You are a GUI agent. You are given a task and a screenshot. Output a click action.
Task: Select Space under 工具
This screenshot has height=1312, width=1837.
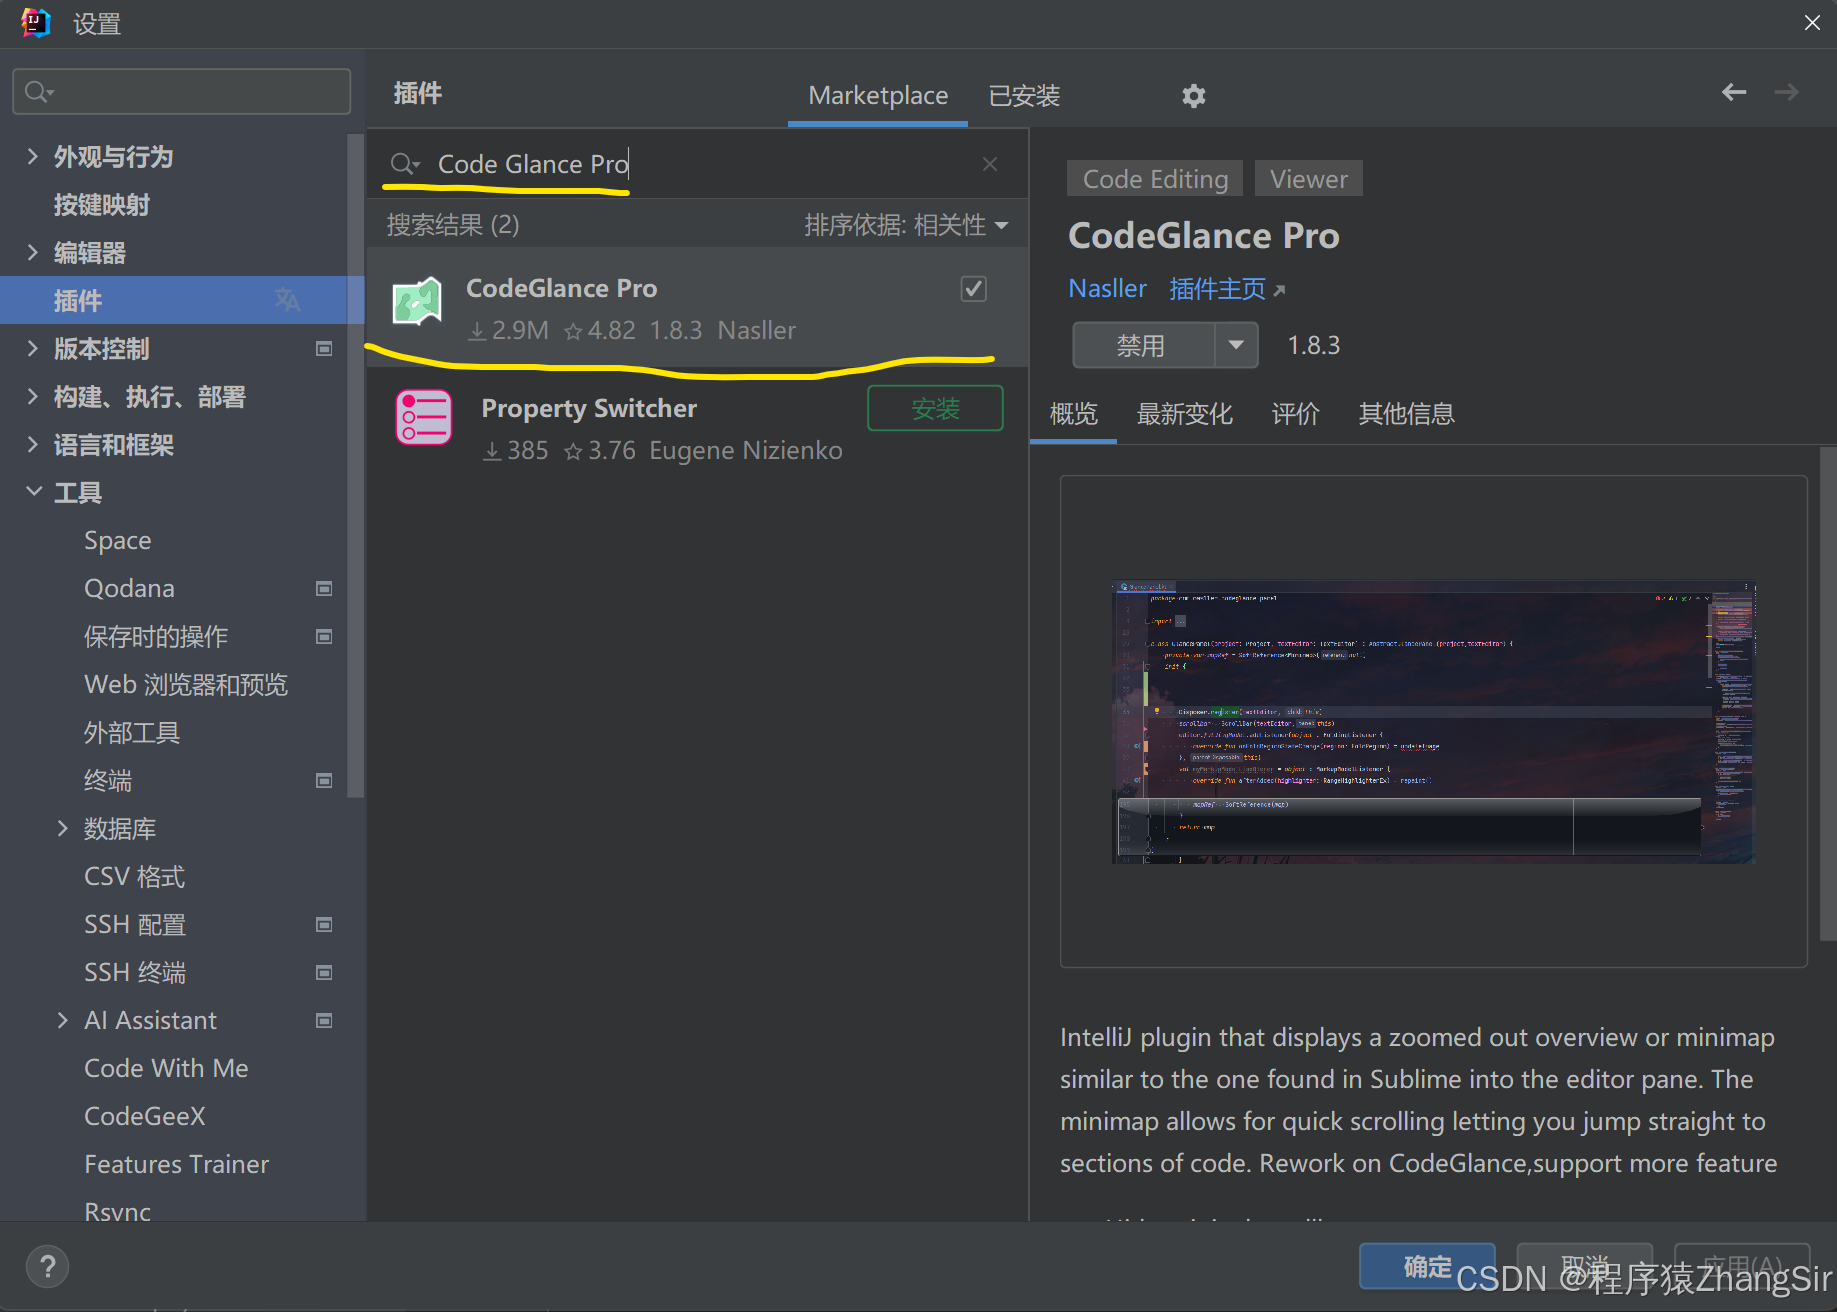point(118,541)
